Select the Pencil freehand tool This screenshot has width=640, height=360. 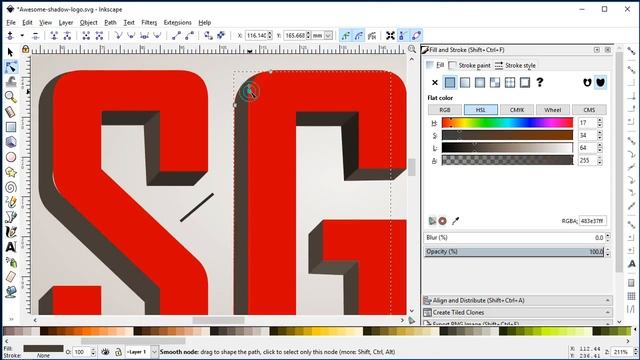11,202
